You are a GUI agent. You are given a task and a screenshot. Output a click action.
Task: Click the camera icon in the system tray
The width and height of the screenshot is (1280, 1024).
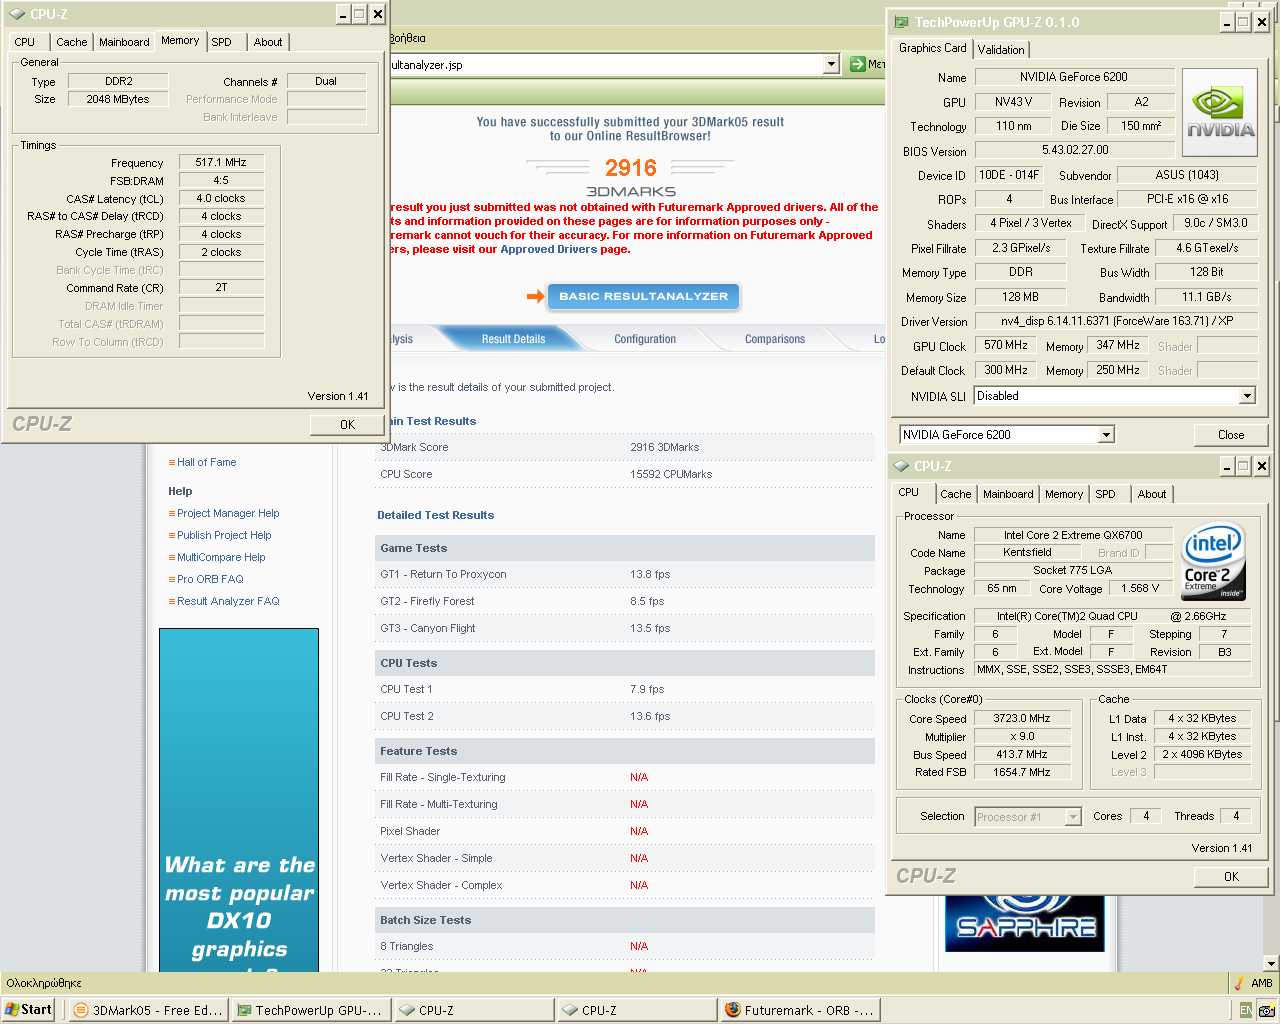click(x=1265, y=1010)
